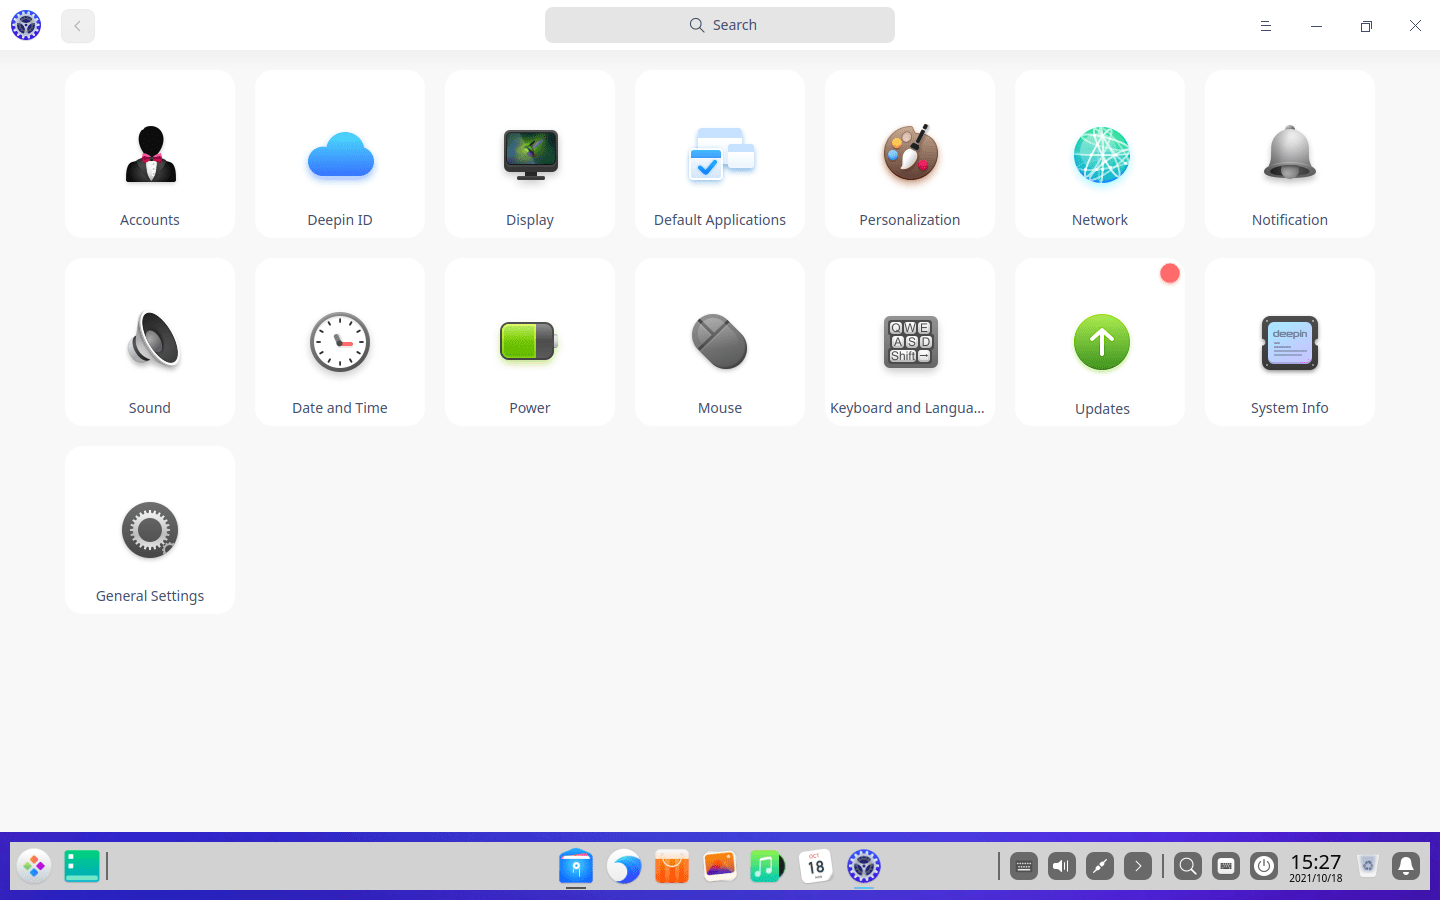This screenshot has height=900, width=1440.
Task: Open the Personalization module
Action: coord(909,154)
